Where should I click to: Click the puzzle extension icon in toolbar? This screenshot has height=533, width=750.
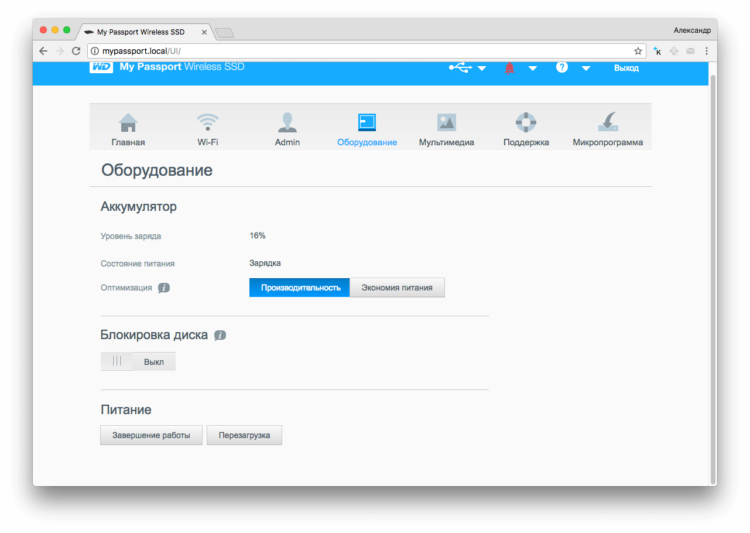point(673,51)
